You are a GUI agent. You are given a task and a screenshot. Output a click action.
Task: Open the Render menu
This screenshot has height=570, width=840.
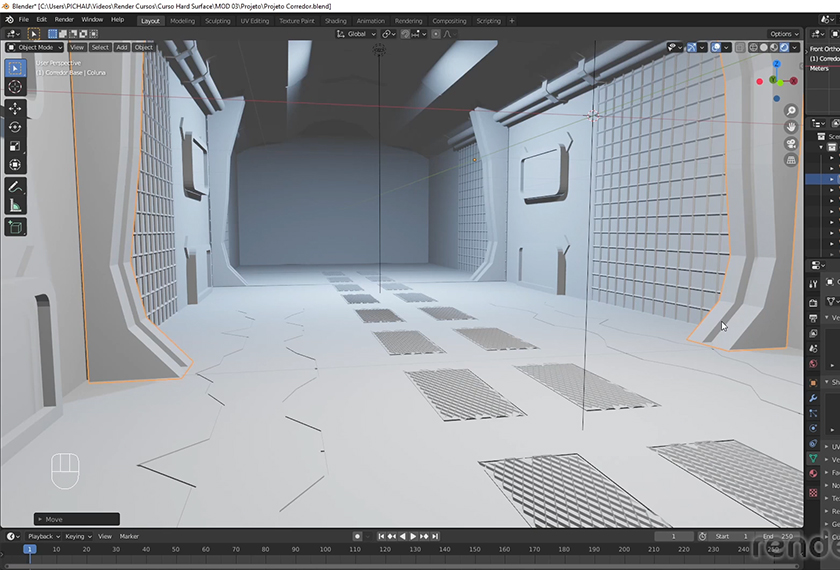pos(64,20)
